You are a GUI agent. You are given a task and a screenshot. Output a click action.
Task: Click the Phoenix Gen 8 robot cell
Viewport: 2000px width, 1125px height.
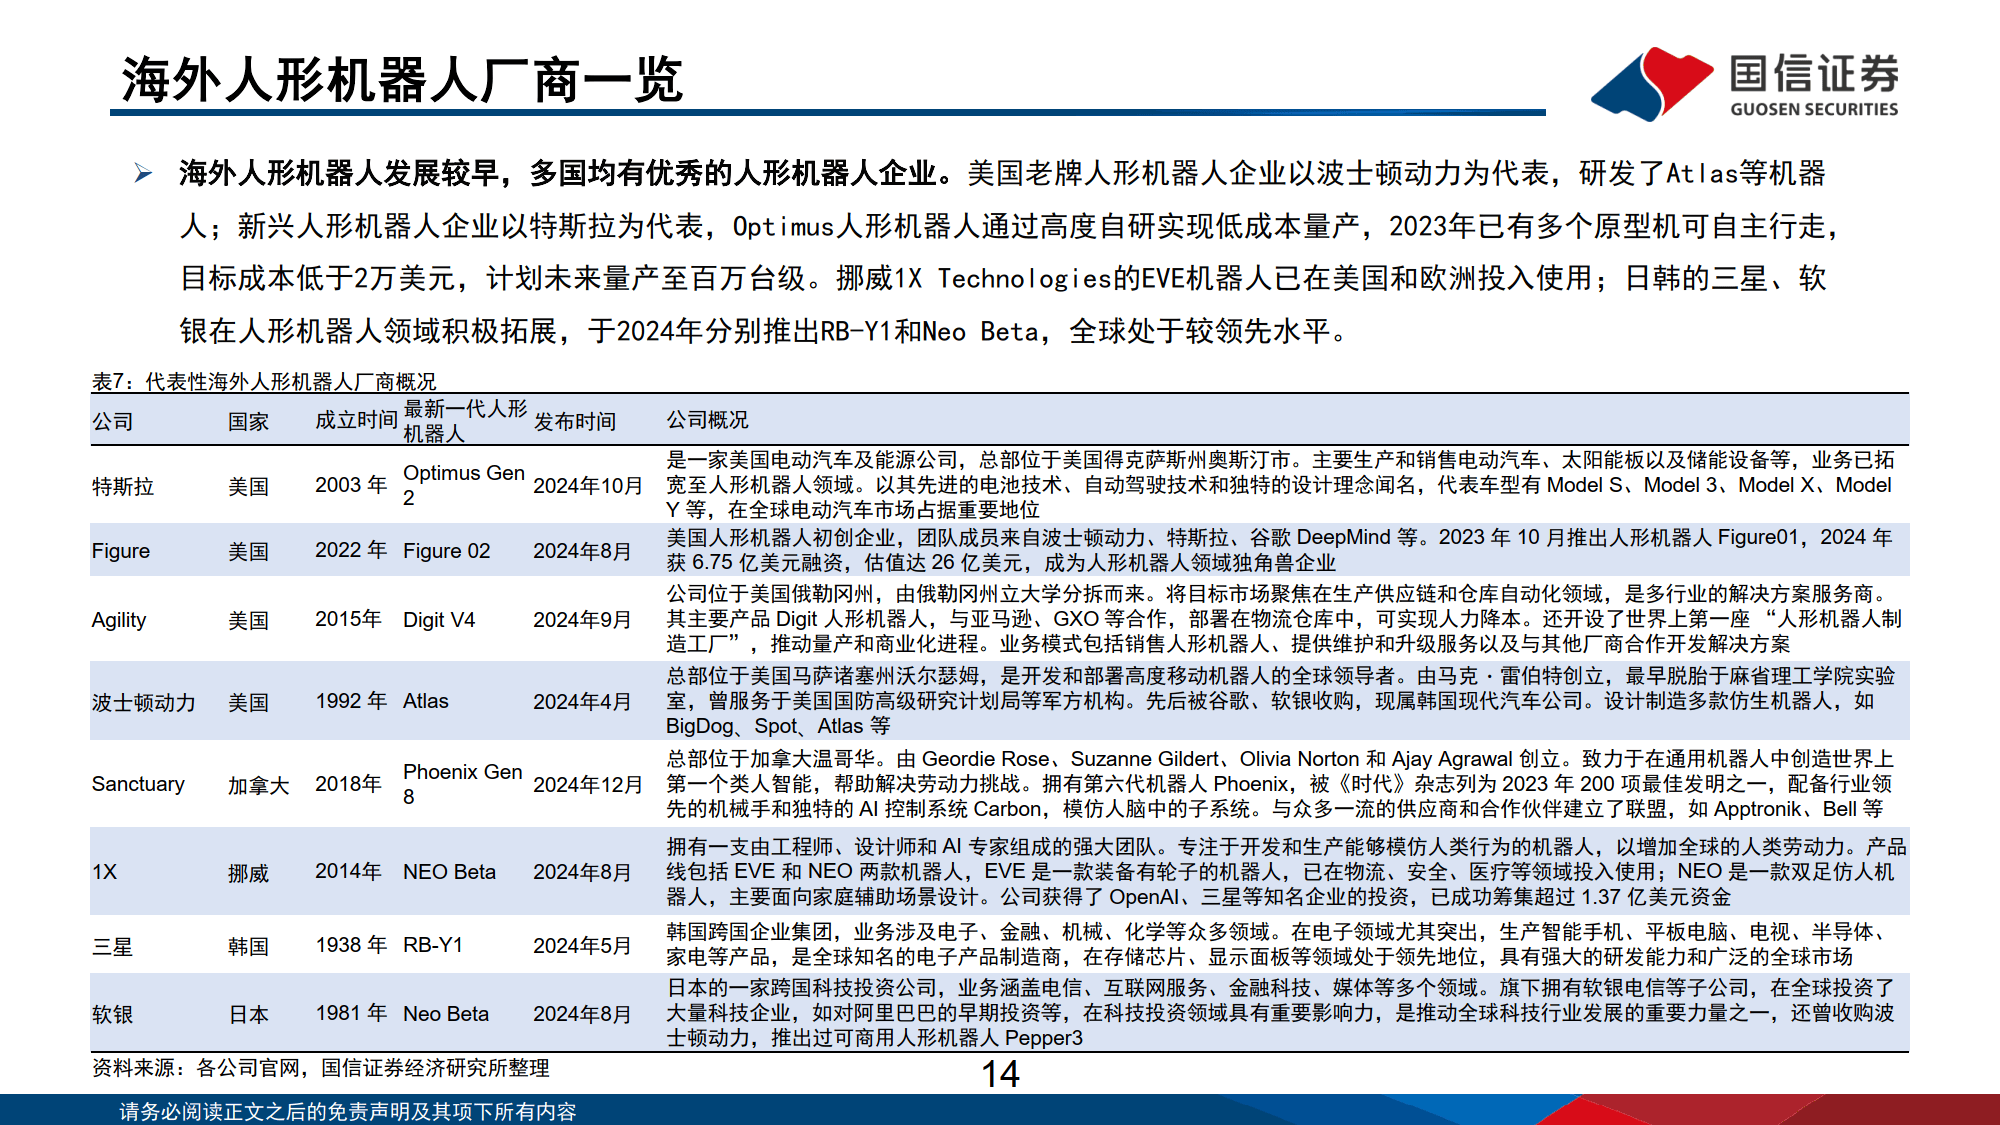[x=463, y=784]
